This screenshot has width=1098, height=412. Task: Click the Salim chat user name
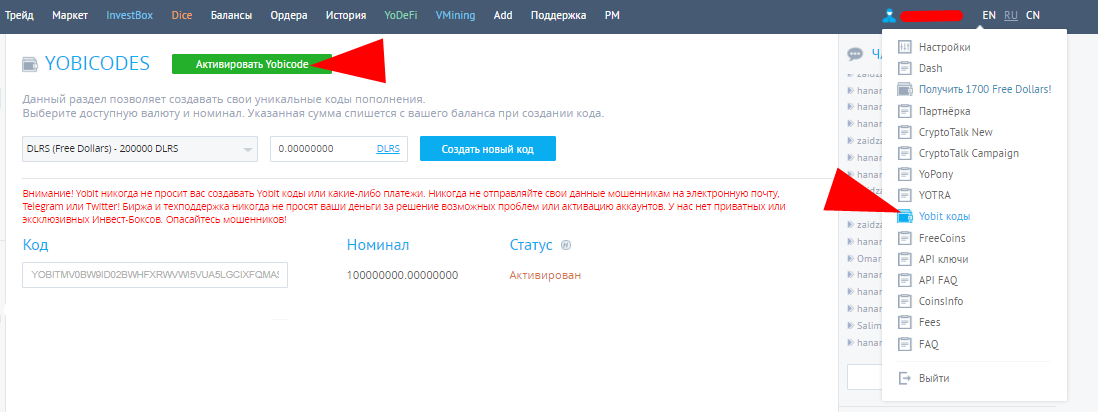(x=868, y=326)
